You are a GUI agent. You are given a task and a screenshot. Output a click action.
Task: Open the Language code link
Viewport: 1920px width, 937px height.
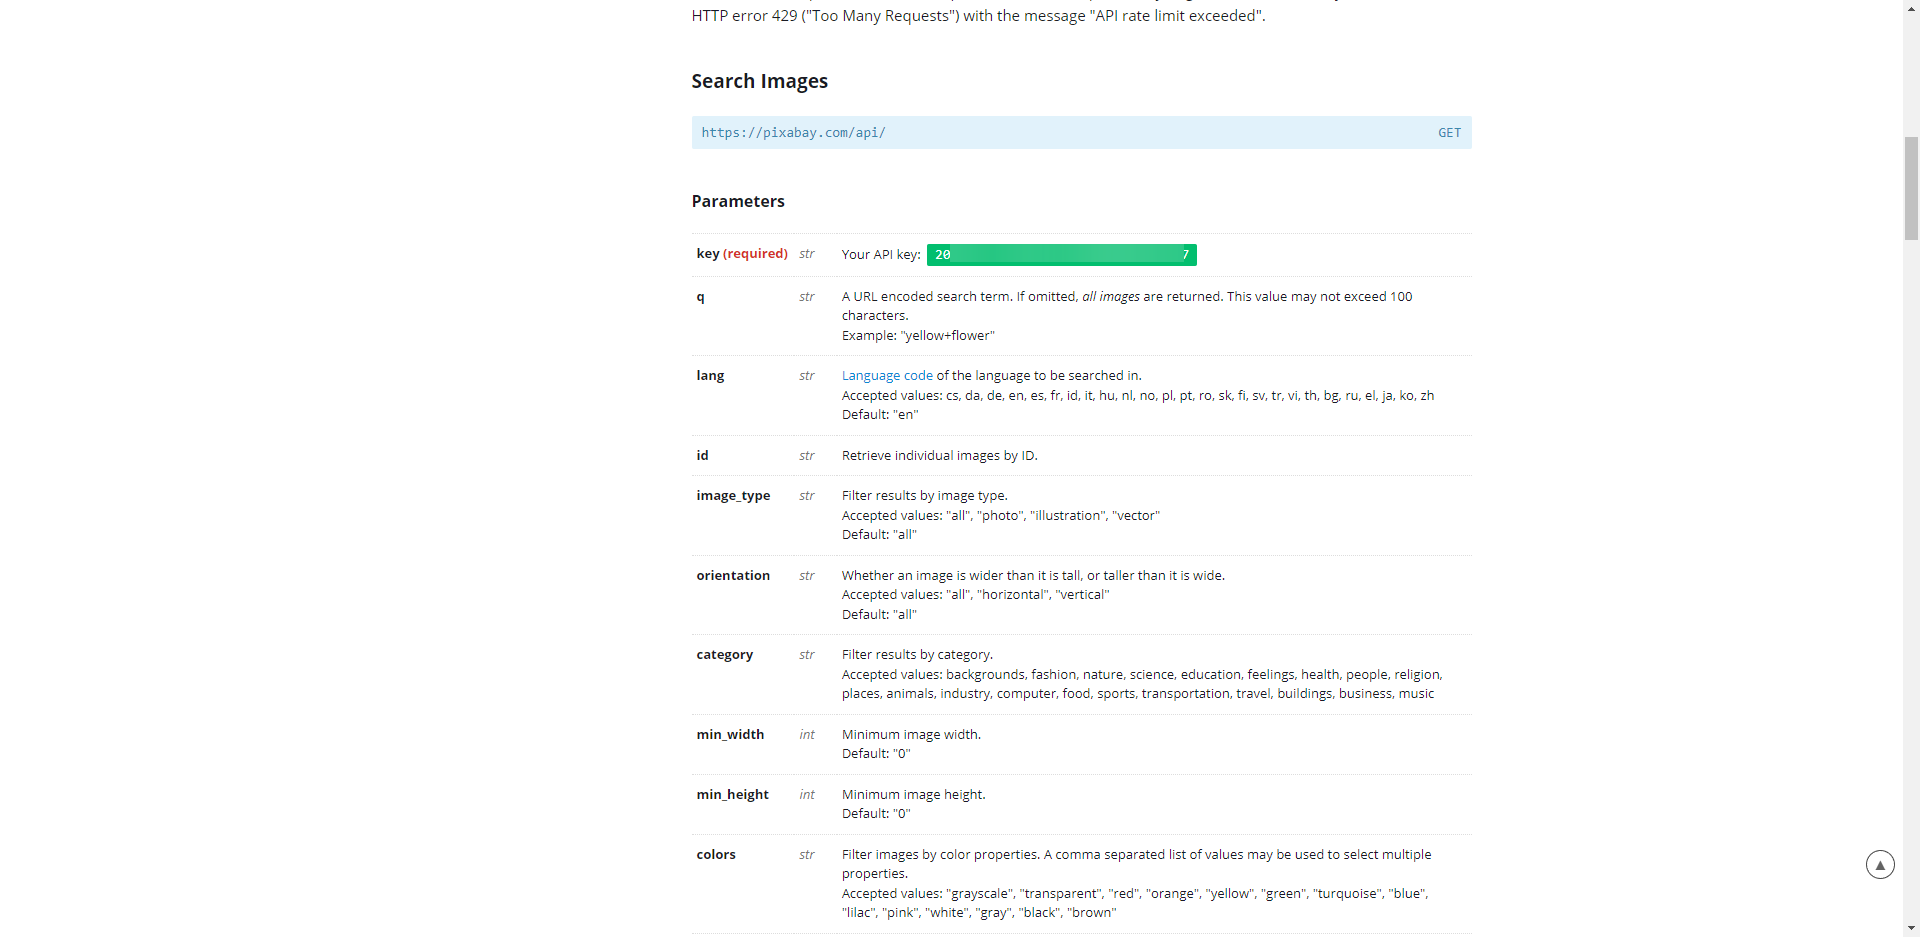(887, 375)
